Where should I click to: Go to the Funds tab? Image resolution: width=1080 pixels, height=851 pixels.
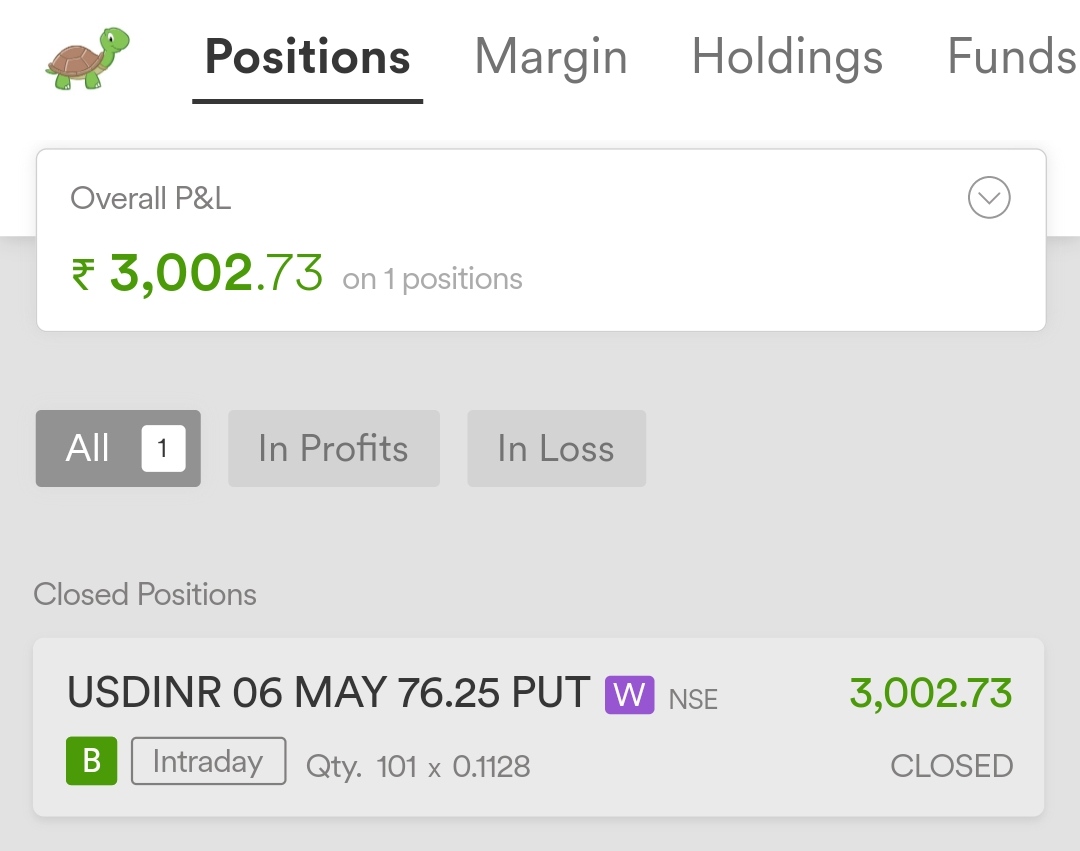tap(1012, 56)
